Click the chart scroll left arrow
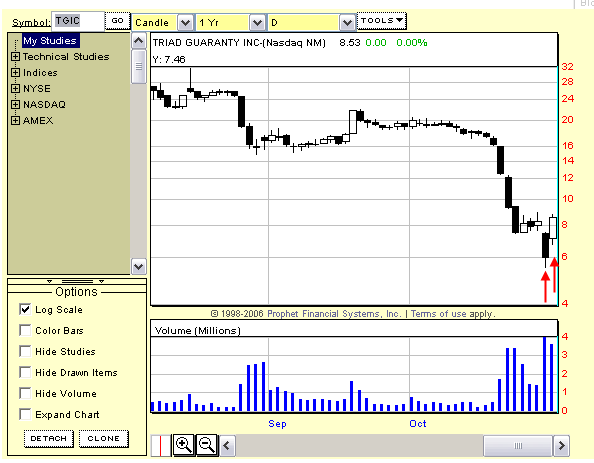The height and width of the screenshot is (463, 594). 227,445
